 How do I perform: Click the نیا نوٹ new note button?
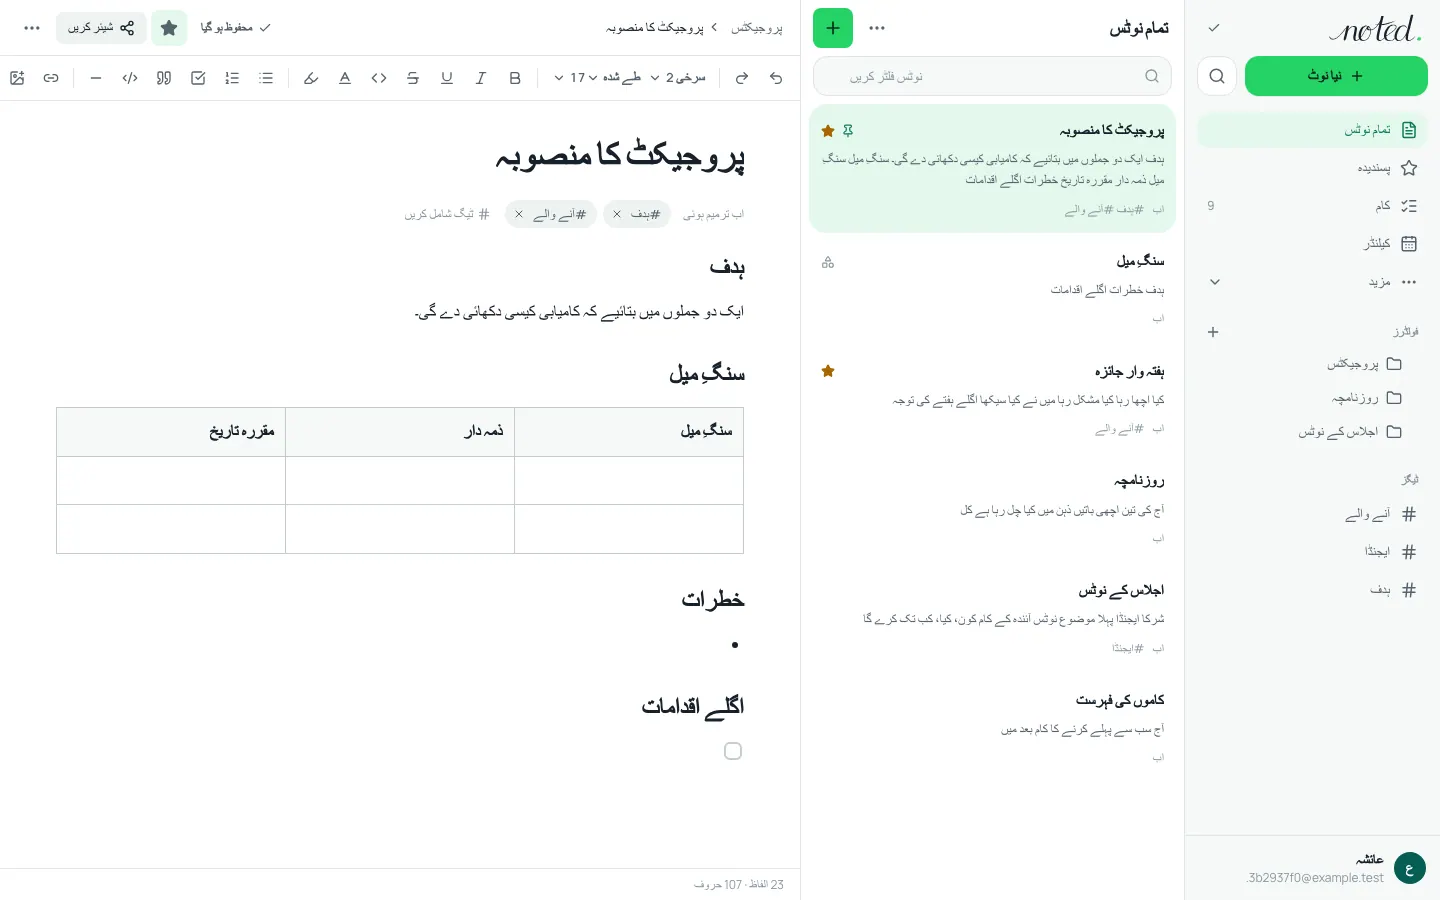point(1336,76)
